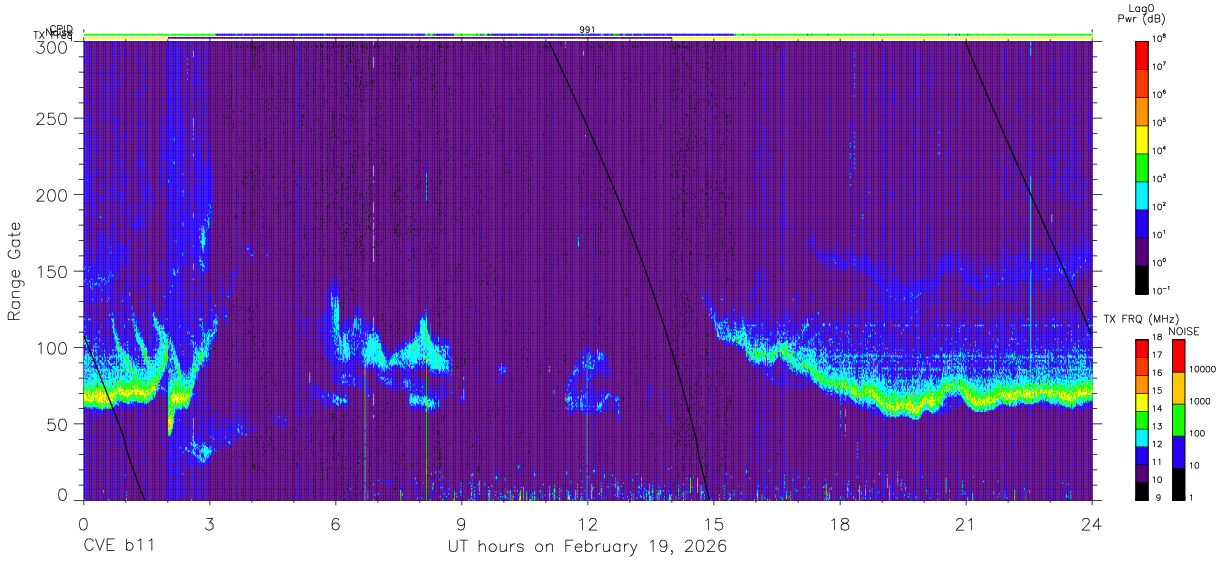The height and width of the screenshot is (567, 1228).
Task: Click the cyan segment of the Lag0 Pwr colorbar
Action: coord(1142,195)
